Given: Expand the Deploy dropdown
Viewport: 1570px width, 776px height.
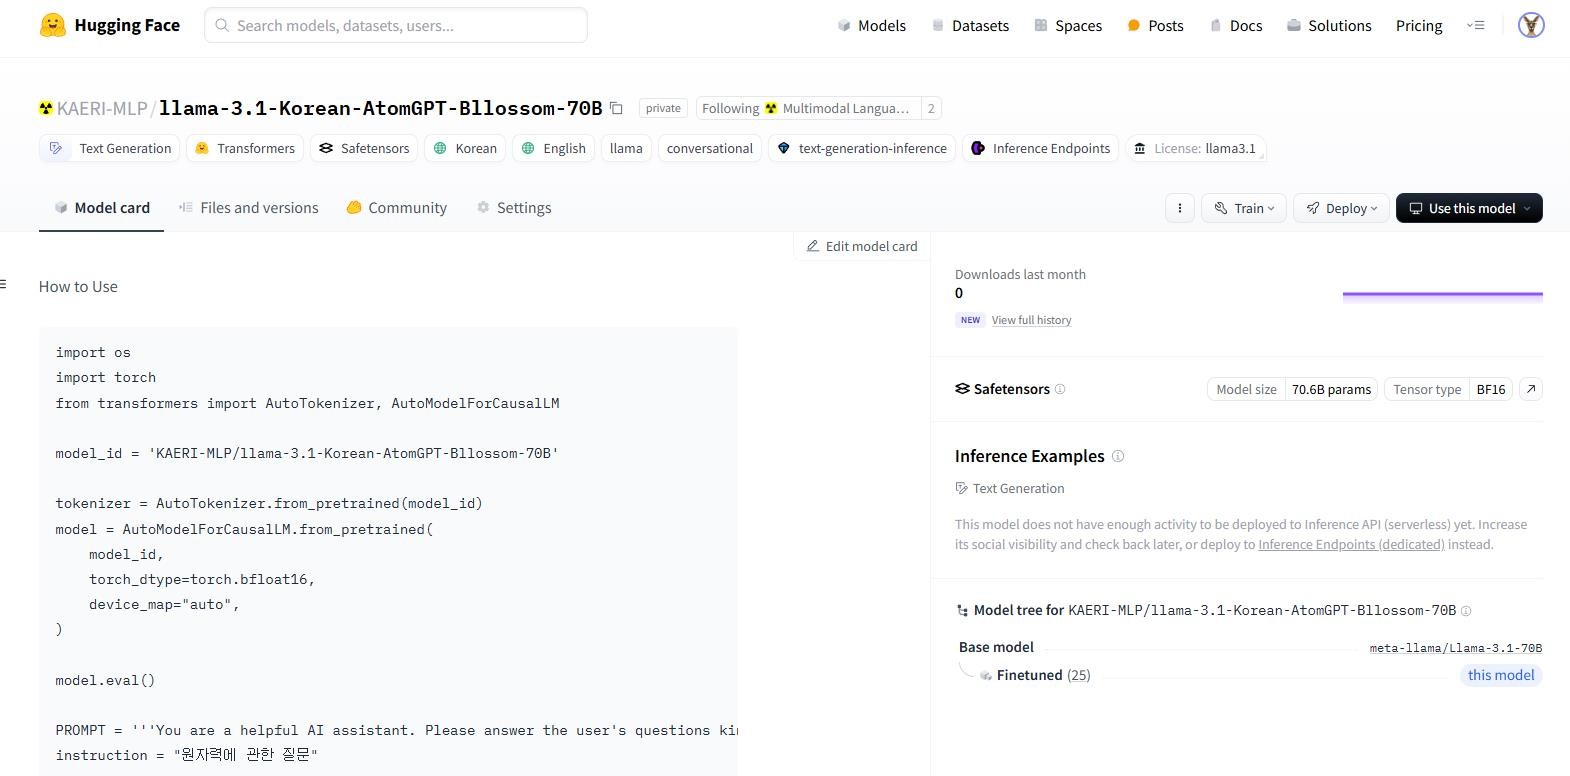Looking at the screenshot, I should (x=1341, y=208).
